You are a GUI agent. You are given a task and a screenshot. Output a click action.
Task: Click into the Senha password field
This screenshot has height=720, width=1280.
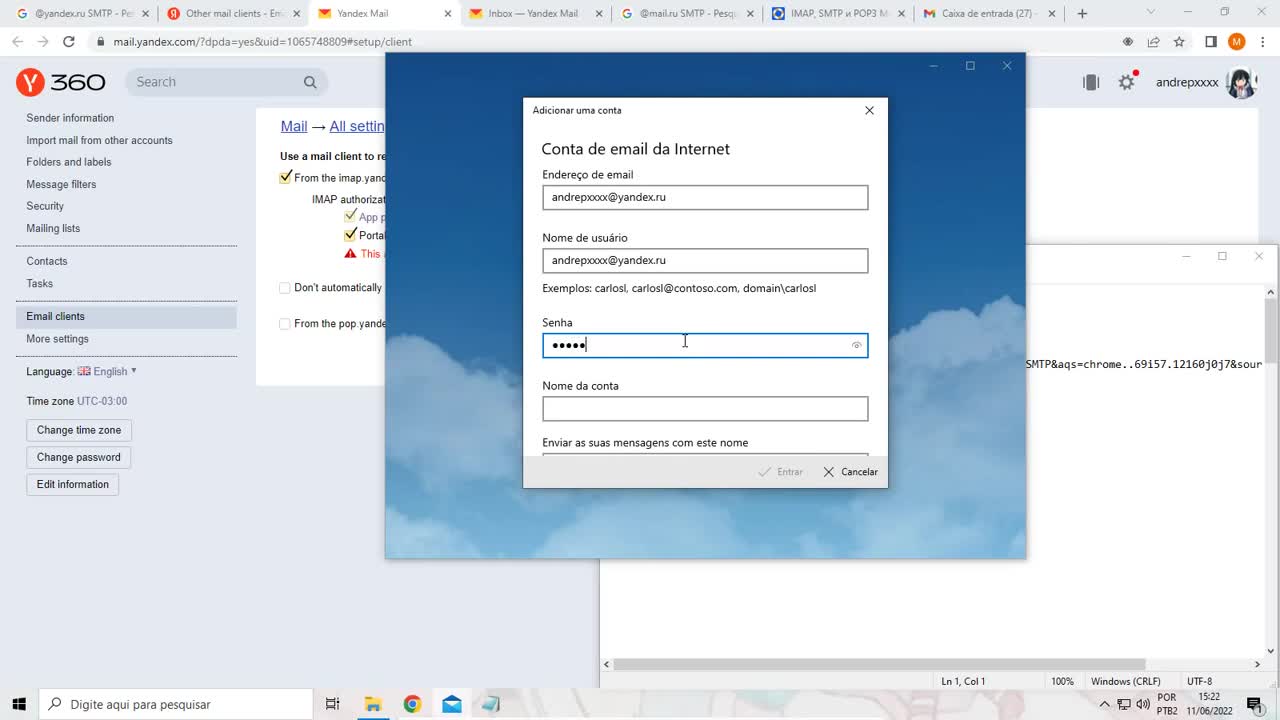[x=705, y=345]
